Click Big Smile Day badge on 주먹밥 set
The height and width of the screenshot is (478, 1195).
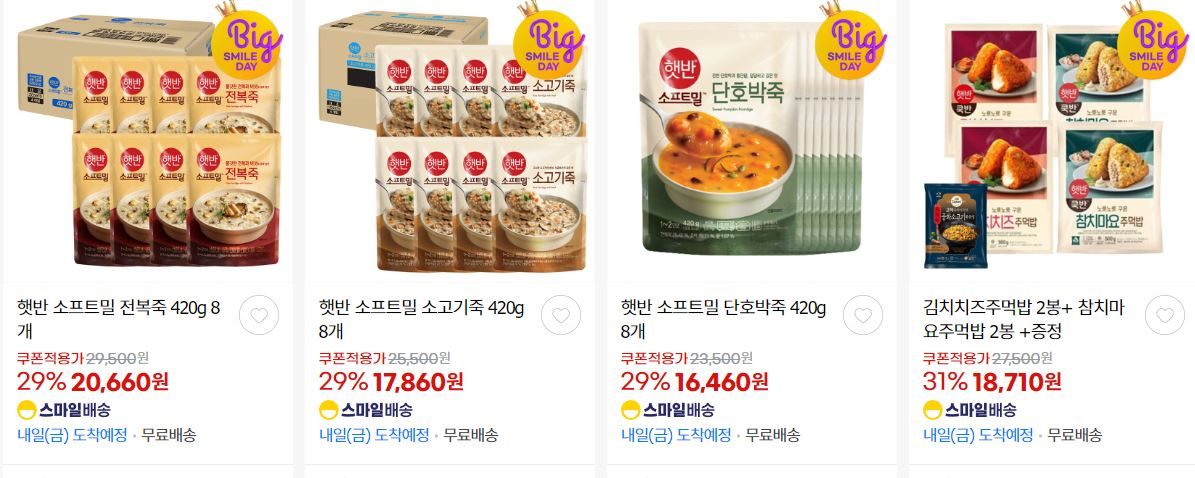click(1153, 42)
